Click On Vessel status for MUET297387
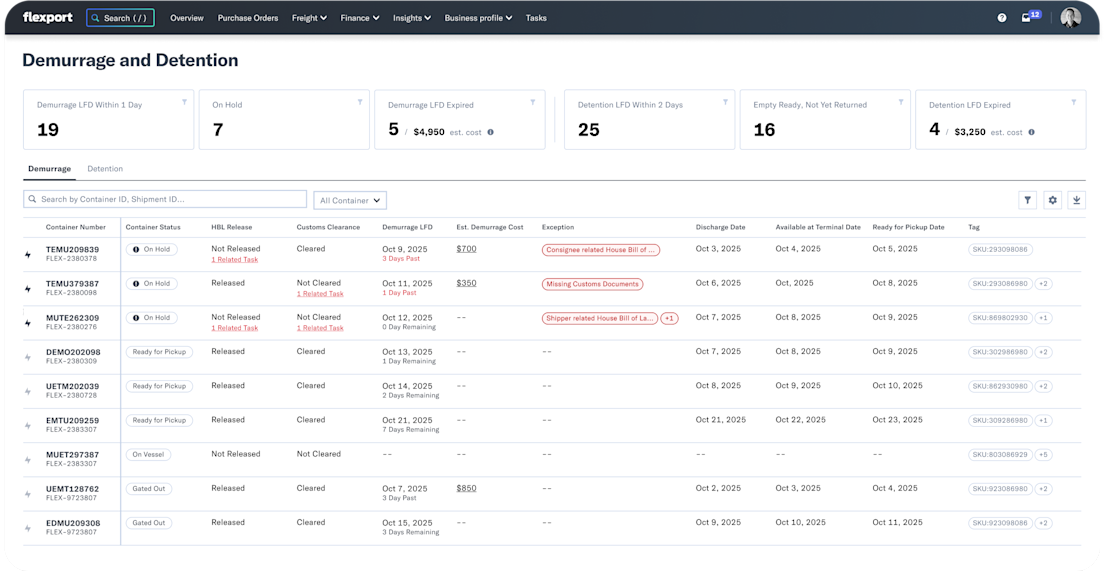Viewport: 1104px width, 571px height. (x=148, y=455)
